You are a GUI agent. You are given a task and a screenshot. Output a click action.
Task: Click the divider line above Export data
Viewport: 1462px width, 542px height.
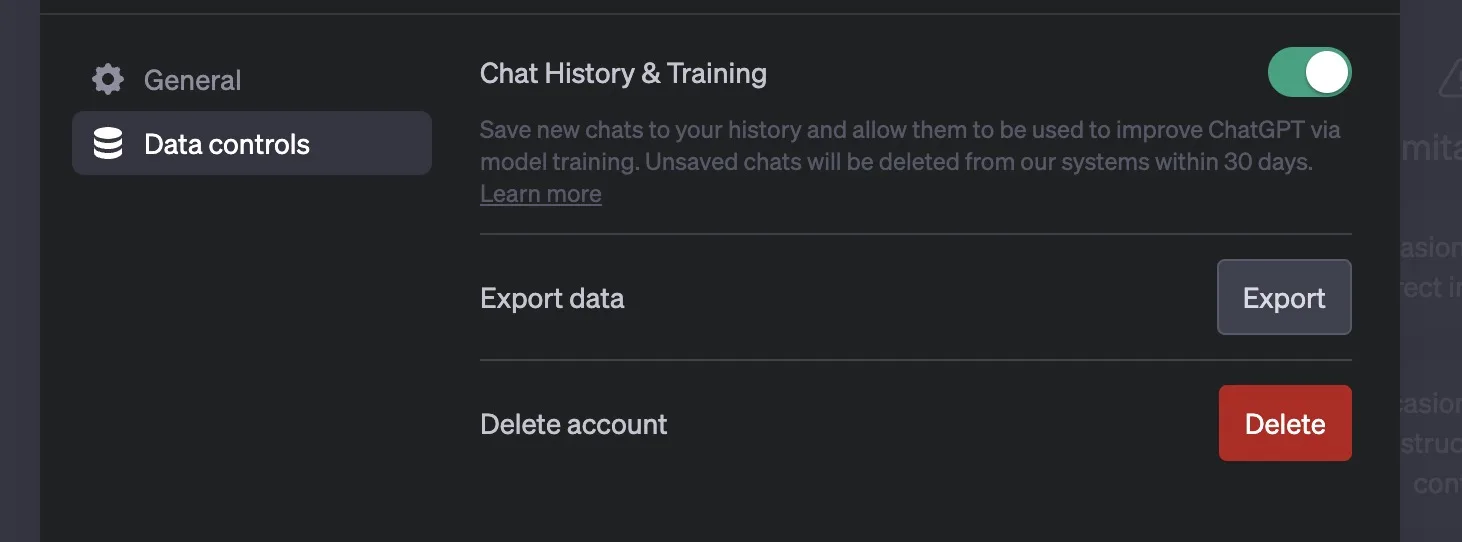tap(915, 234)
